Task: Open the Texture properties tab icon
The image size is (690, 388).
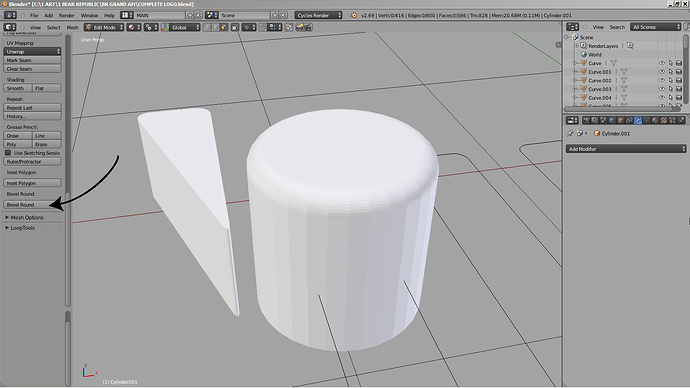Action: pos(664,120)
